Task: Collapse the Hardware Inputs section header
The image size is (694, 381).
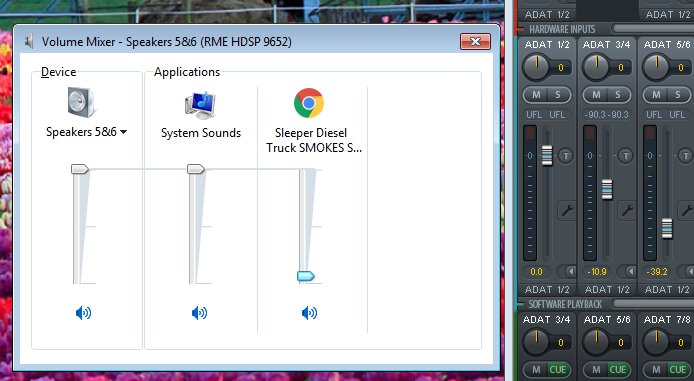Action: pos(562,29)
